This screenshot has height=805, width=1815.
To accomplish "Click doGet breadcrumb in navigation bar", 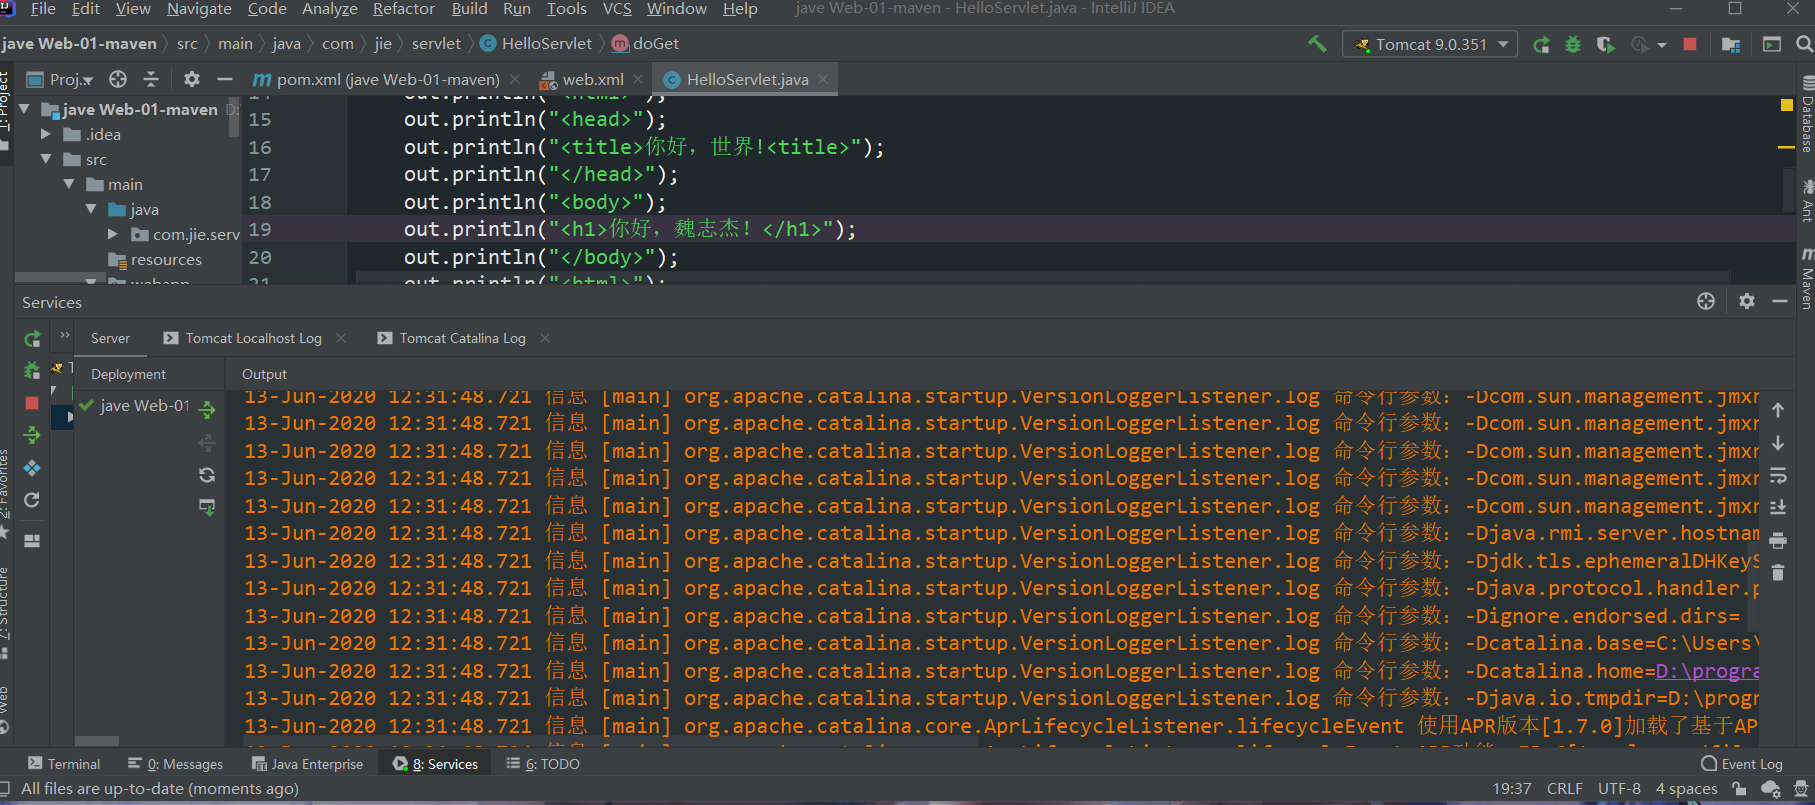I will (x=645, y=44).
